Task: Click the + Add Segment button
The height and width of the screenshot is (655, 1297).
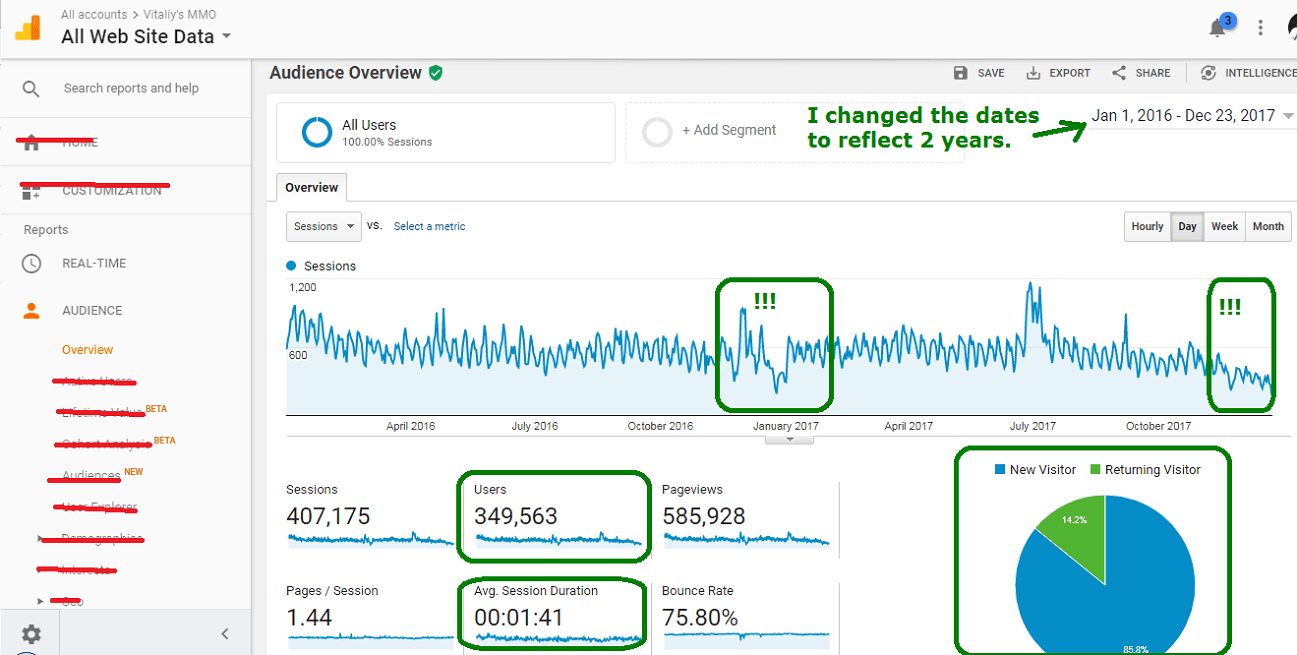Action: tap(729, 130)
